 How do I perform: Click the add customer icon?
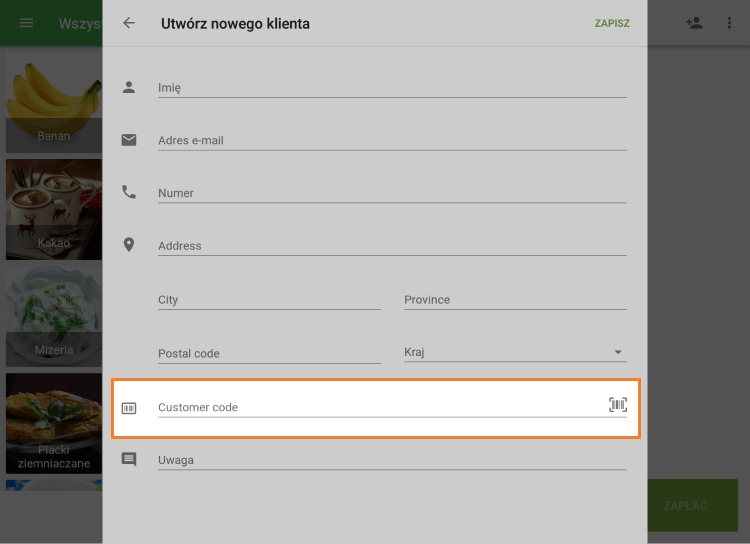click(x=694, y=23)
